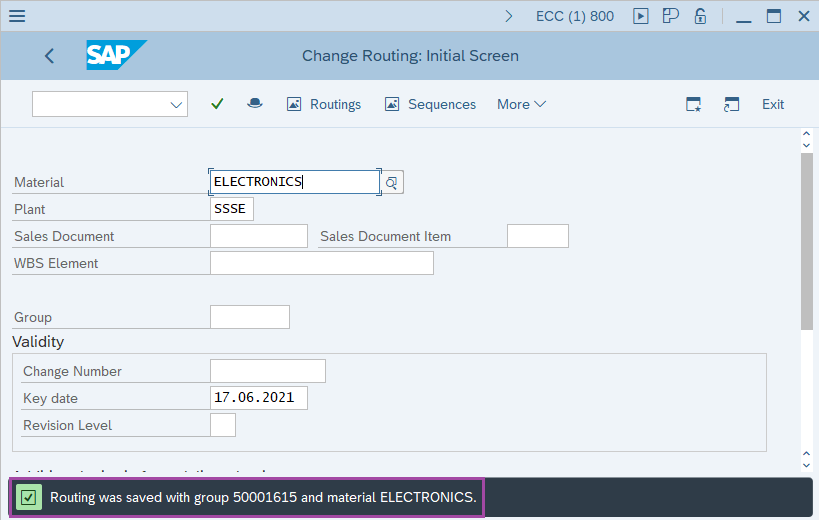Maximize the SAP window
Image resolution: width=819 pixels, height=520 pixels.
point(774,16)
